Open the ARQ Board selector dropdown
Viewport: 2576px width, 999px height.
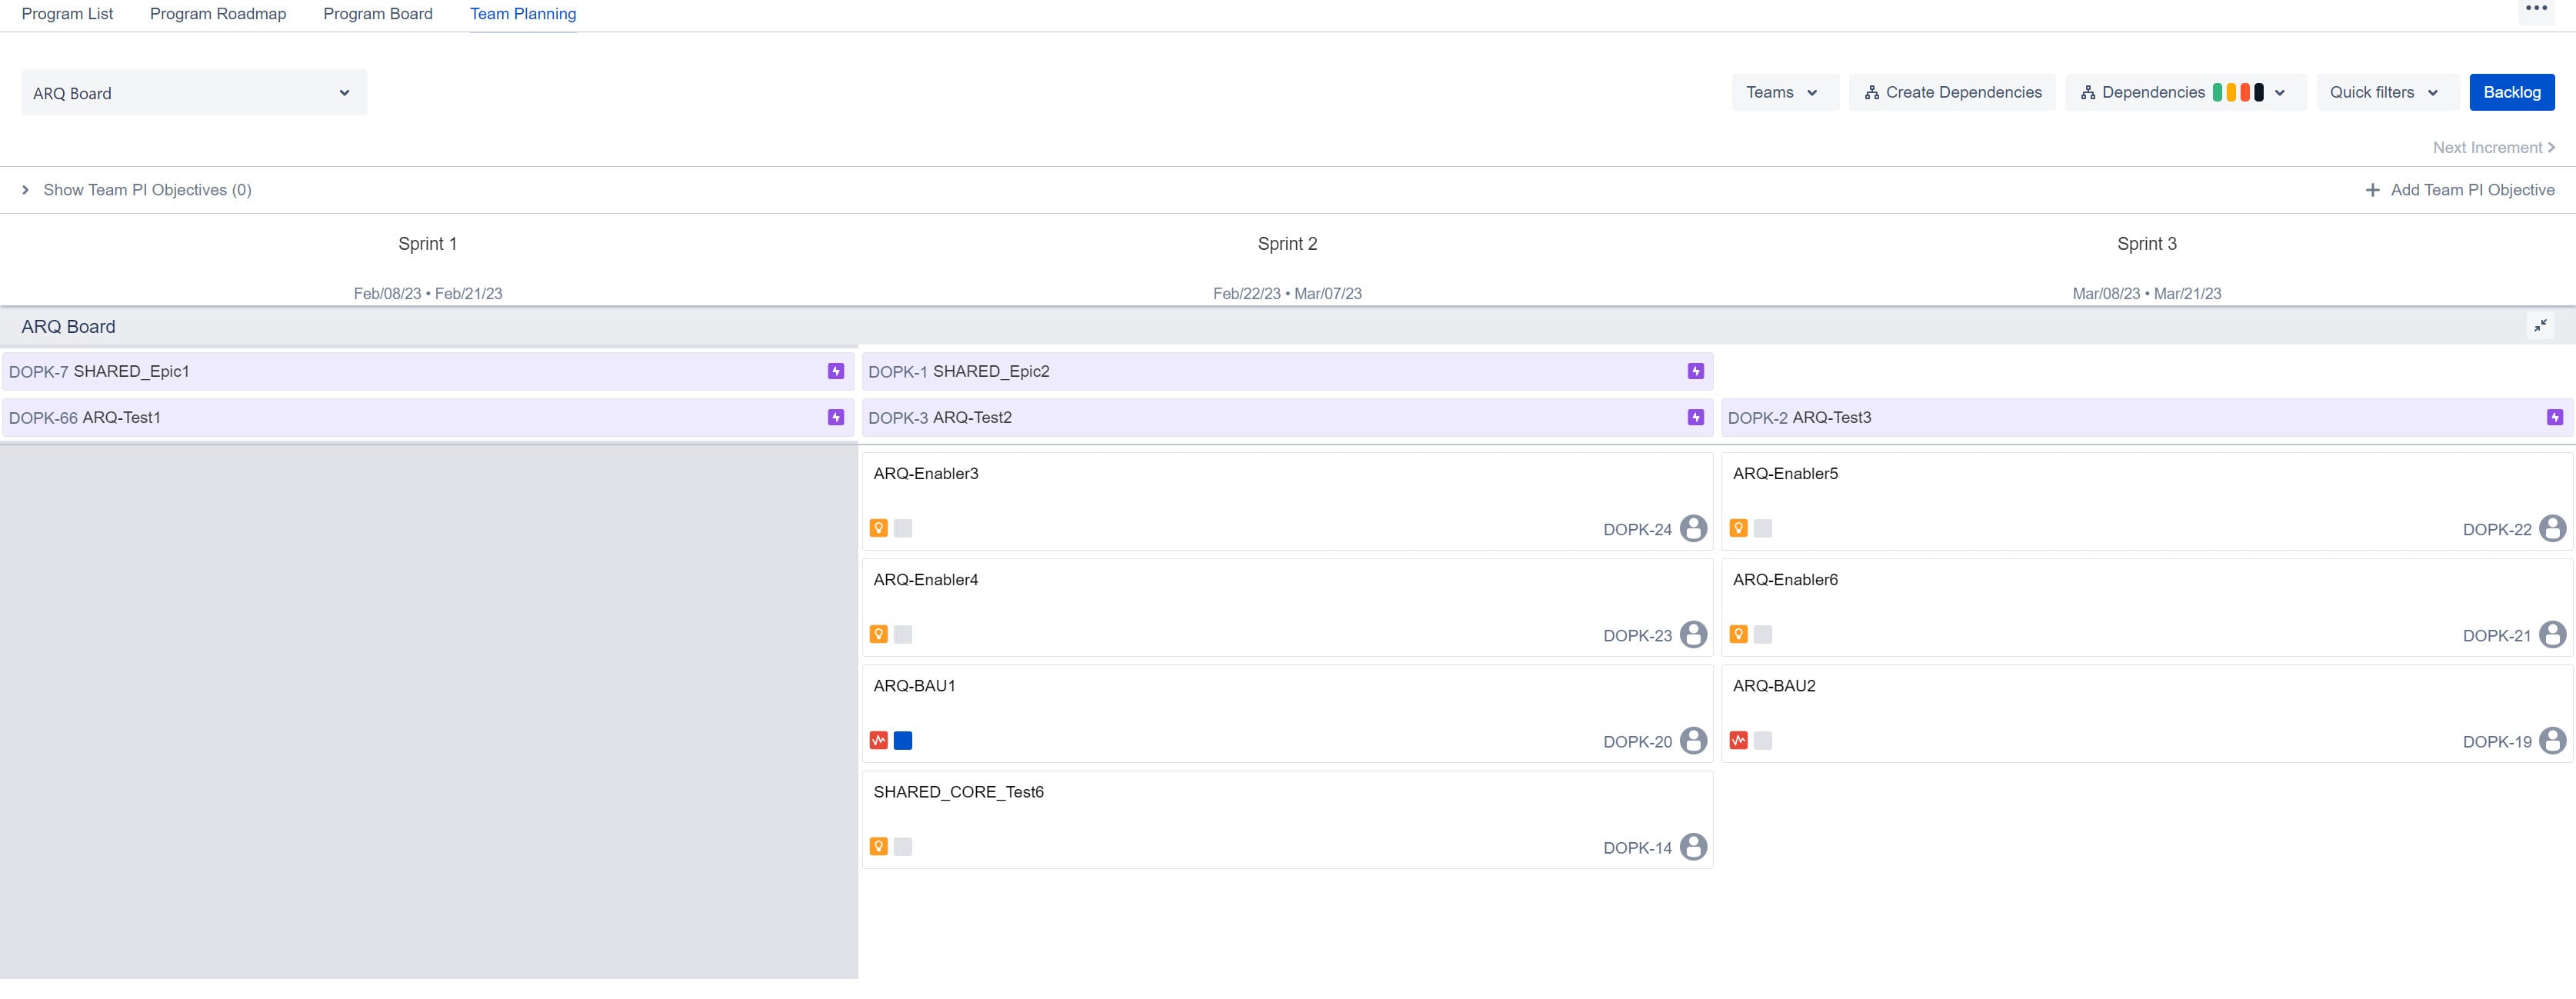coord(194,93)
